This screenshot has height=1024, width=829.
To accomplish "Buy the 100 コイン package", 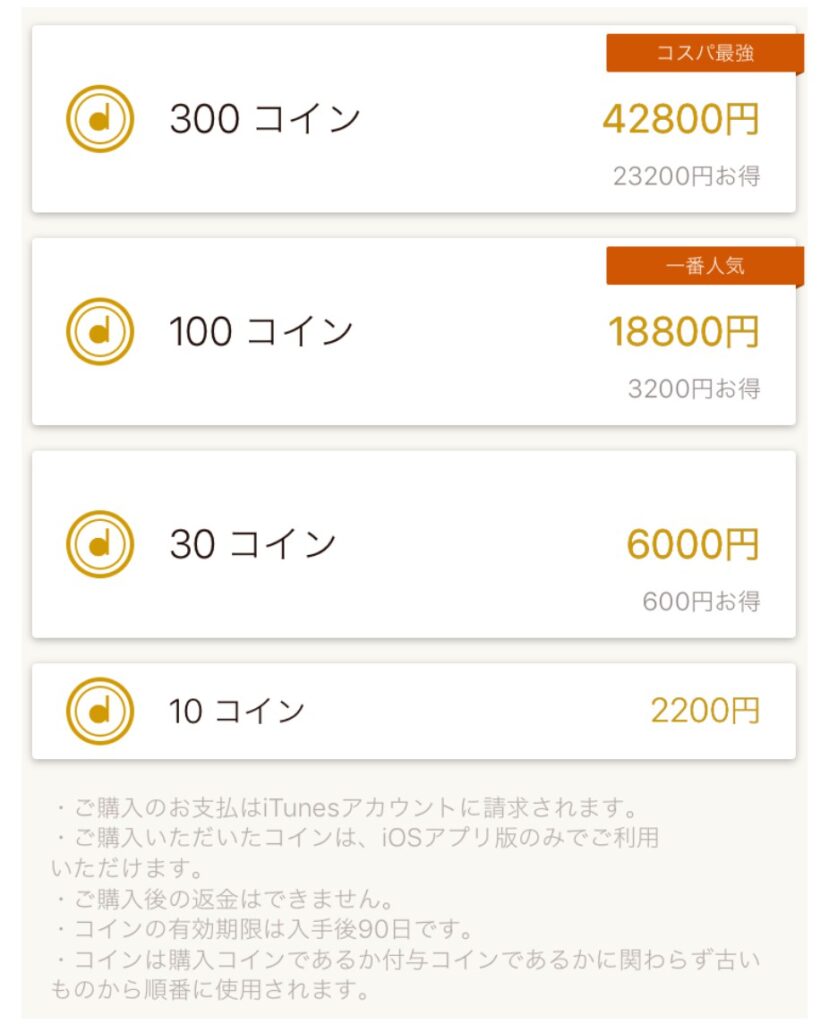I will pyautogui.click(x=414, y=332).
